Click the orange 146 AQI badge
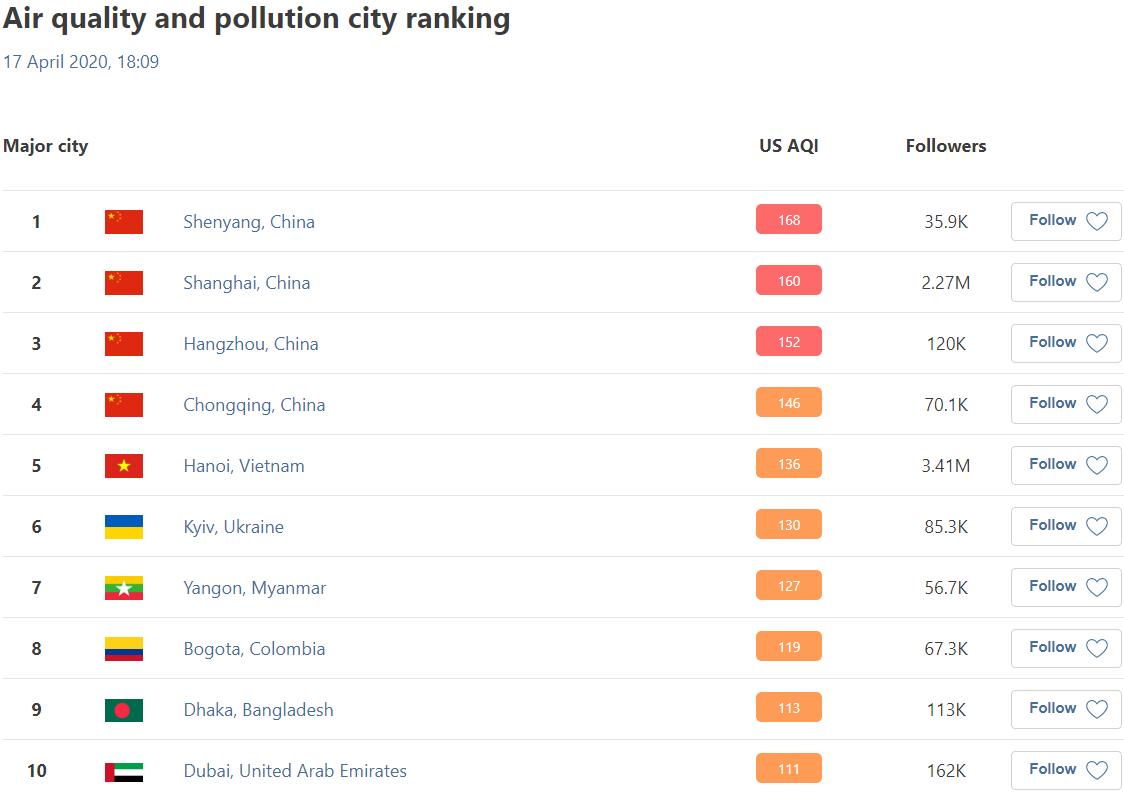The width and height of the screenshot is (1124, 800). click(789, 403)
